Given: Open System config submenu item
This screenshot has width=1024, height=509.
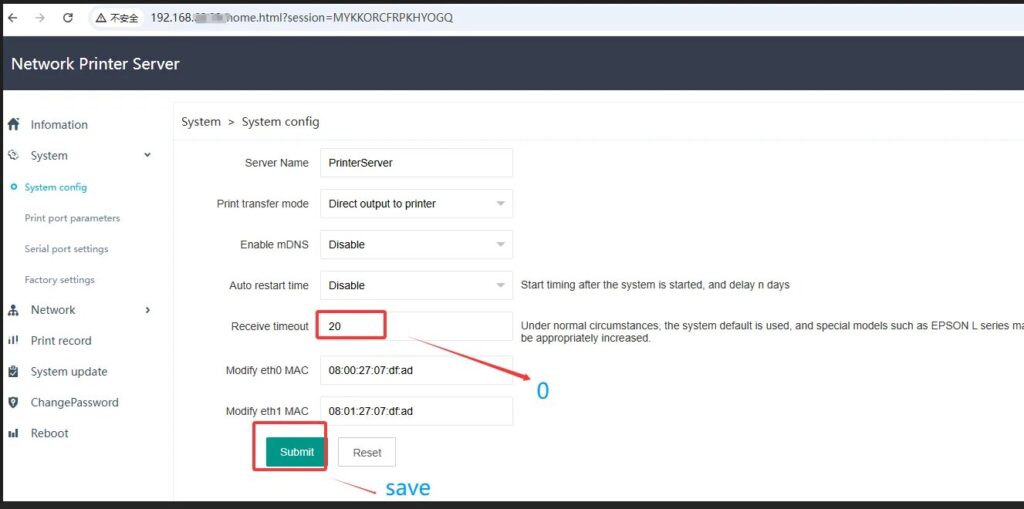Looking at the screenshot, I should pyautogui.click(x=56, y=188).
